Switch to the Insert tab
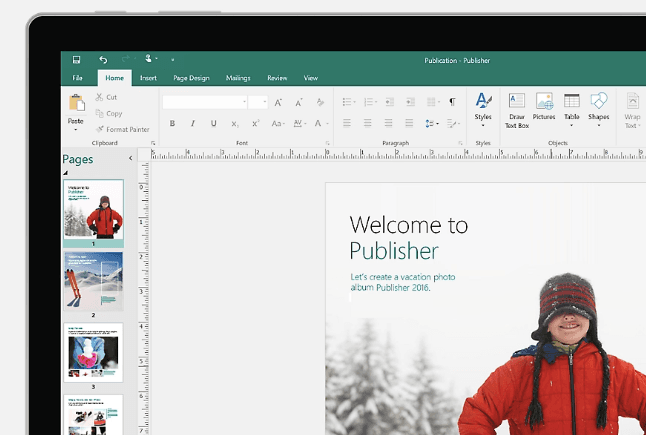The image size is (646, 435). pos(148,78)
